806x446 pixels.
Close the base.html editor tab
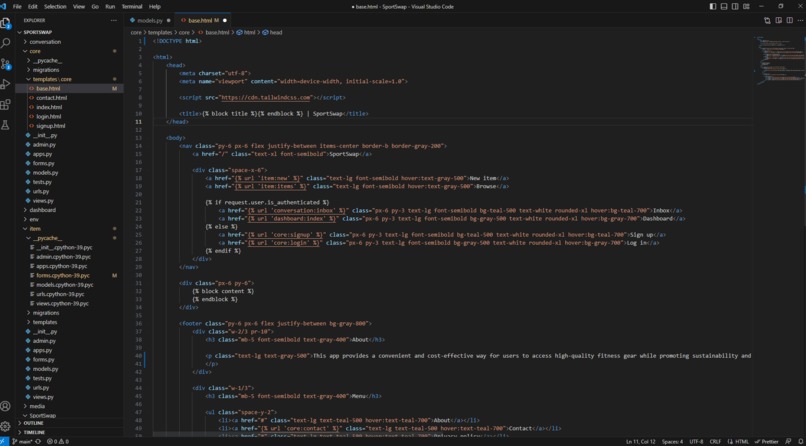point(225,21)
